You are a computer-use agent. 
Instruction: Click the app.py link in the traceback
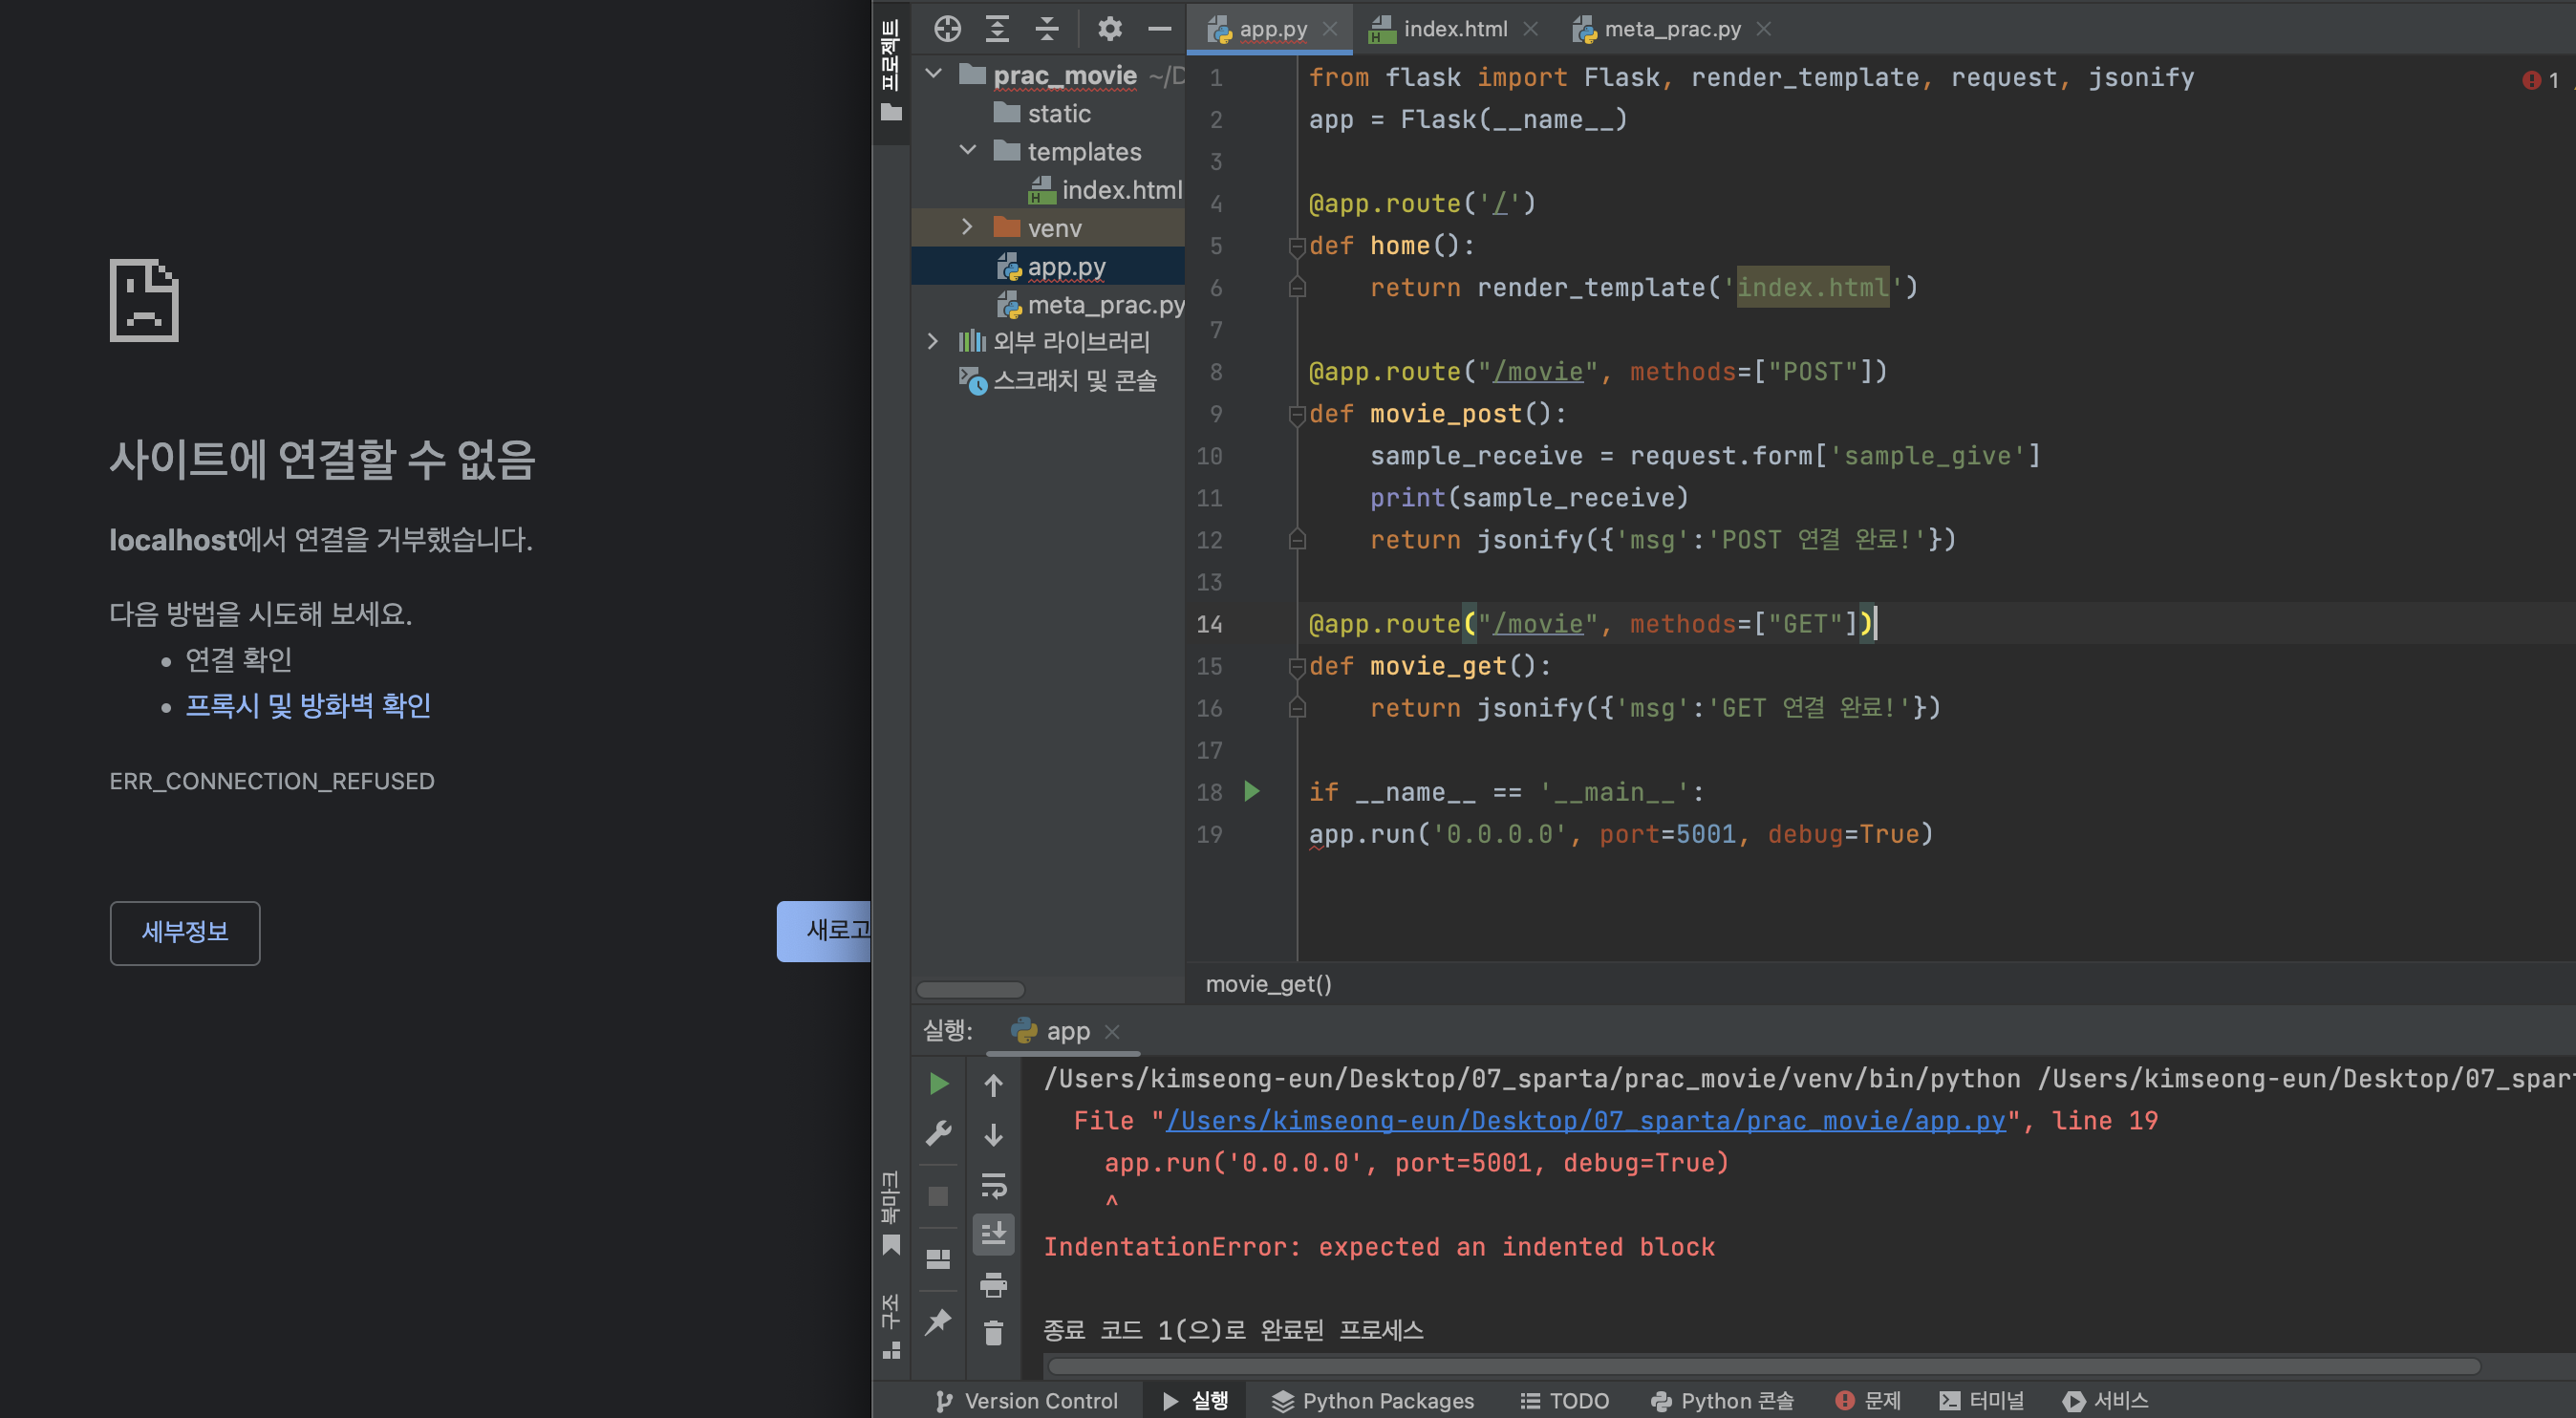[x=1585, y=1120]
